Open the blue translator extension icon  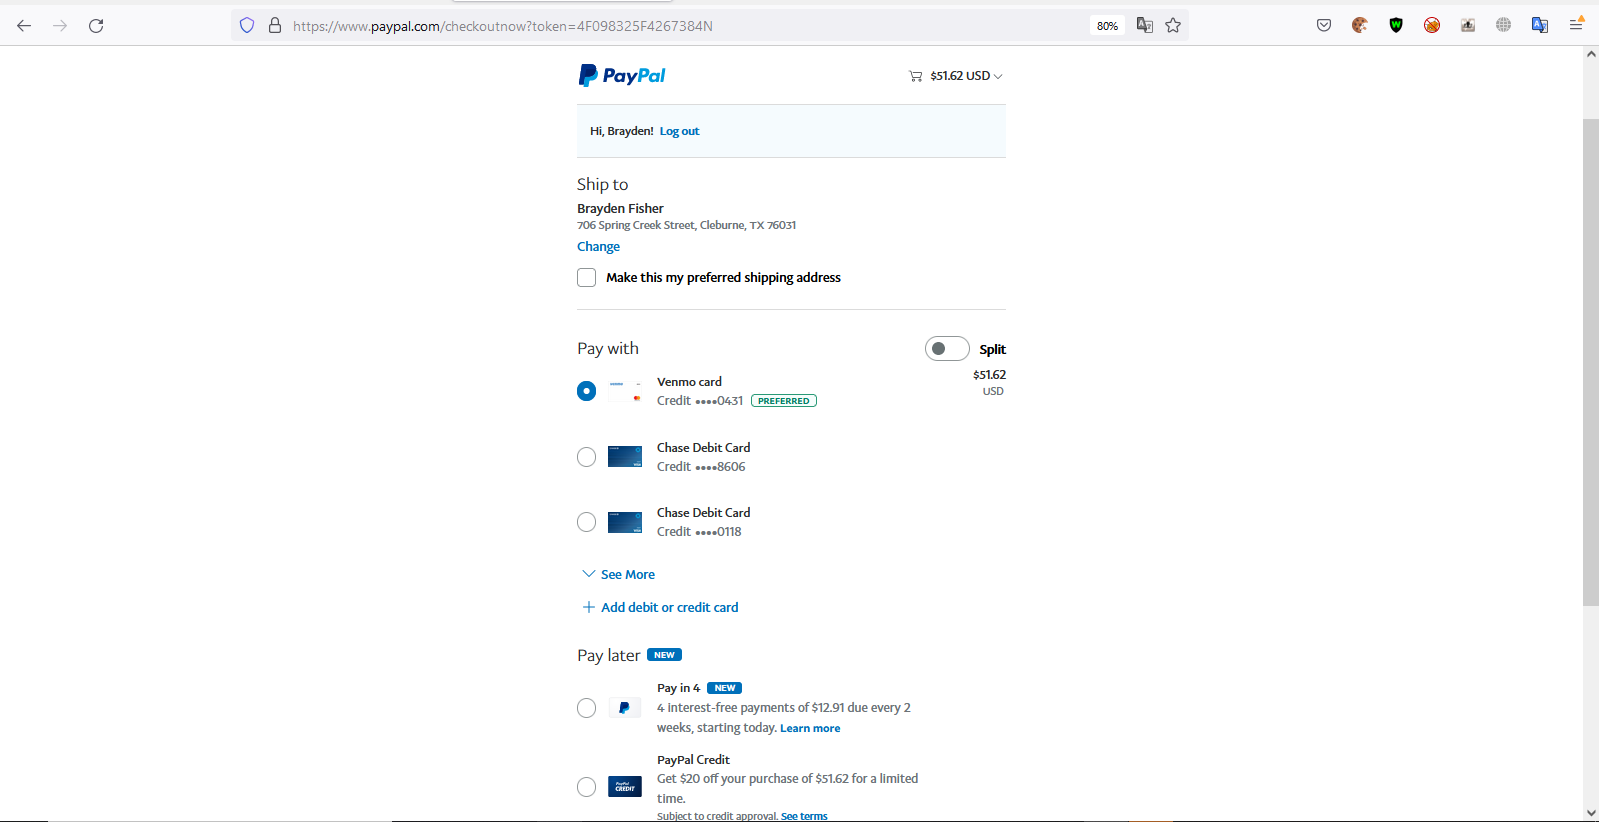click(1540, 26)
